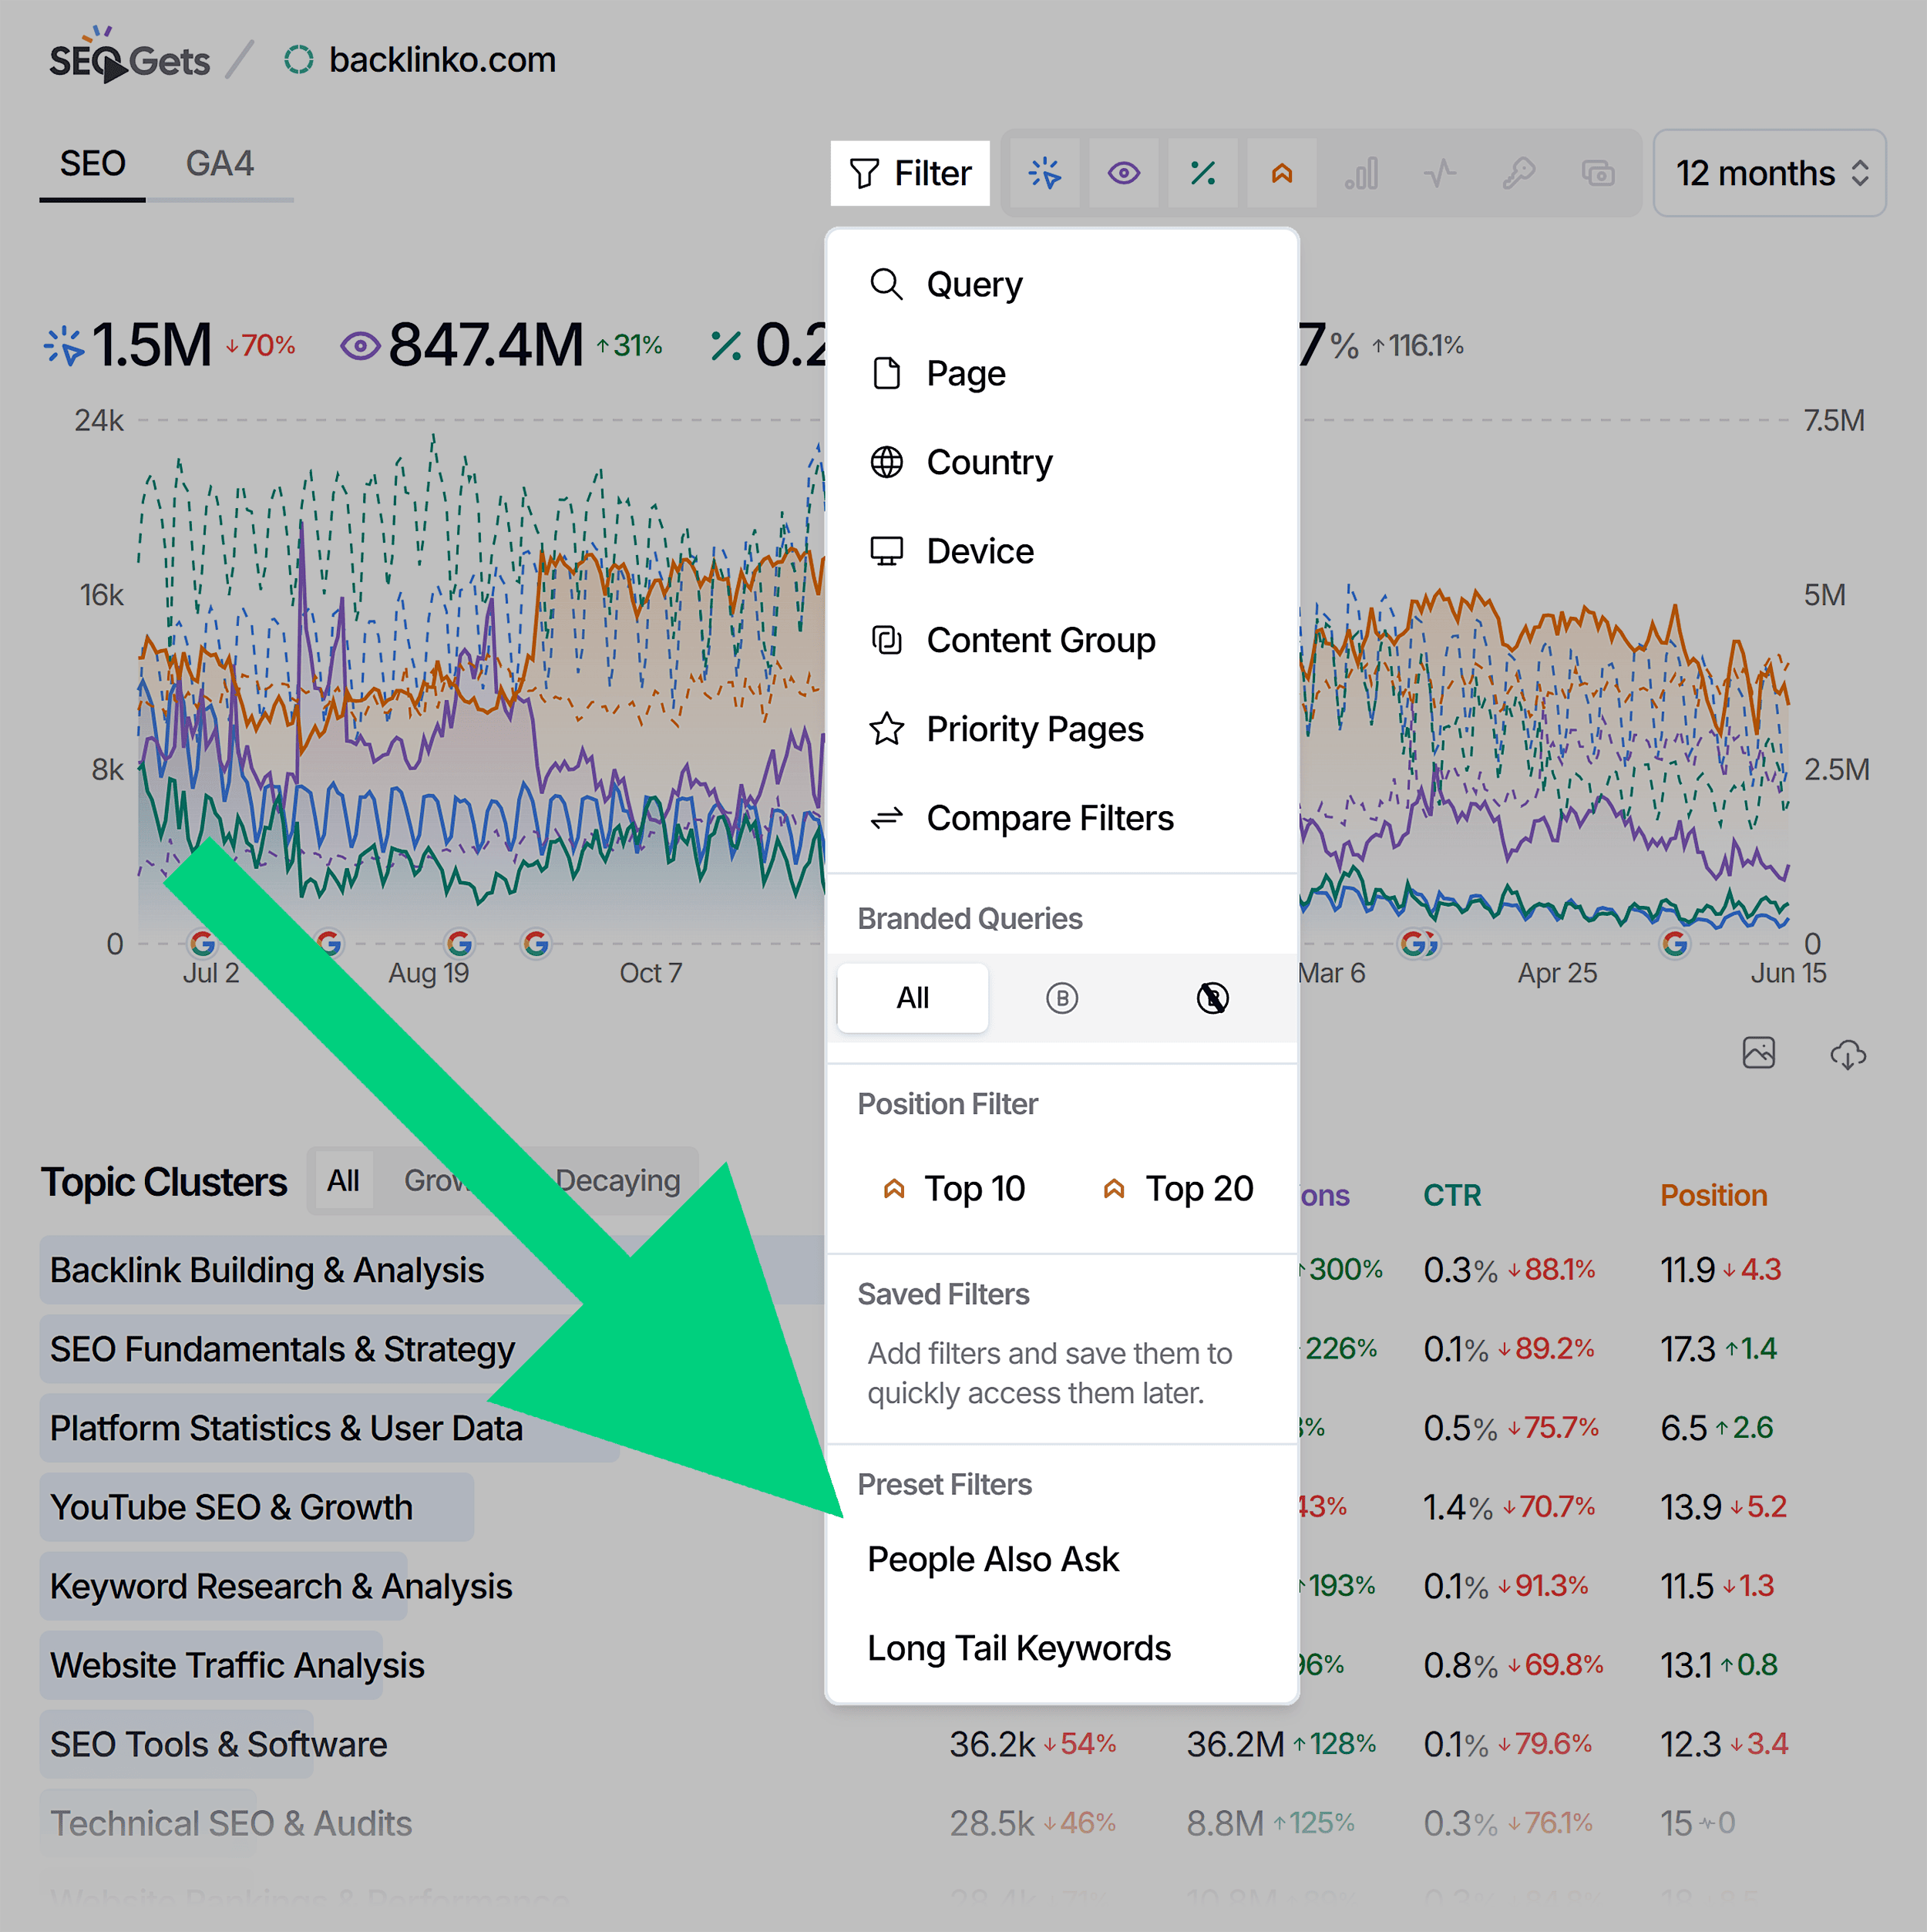Open SEO Tools & Software cluster
The width and height of the screenshot is (1927, 1932).
pos(218,1745)
